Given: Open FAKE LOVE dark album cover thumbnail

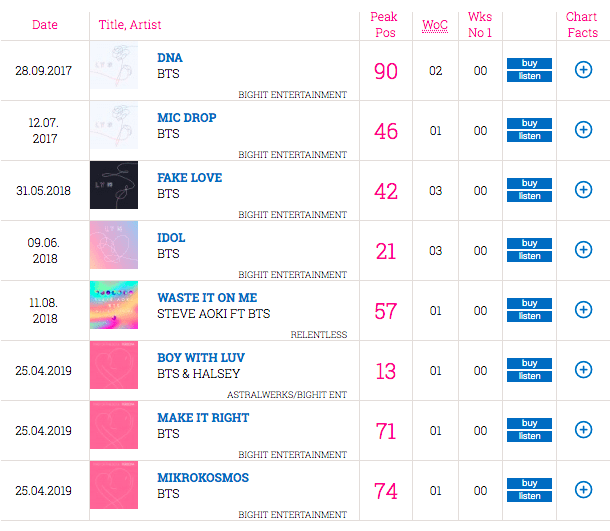Looking at the screenshot, I should [114, 185].
